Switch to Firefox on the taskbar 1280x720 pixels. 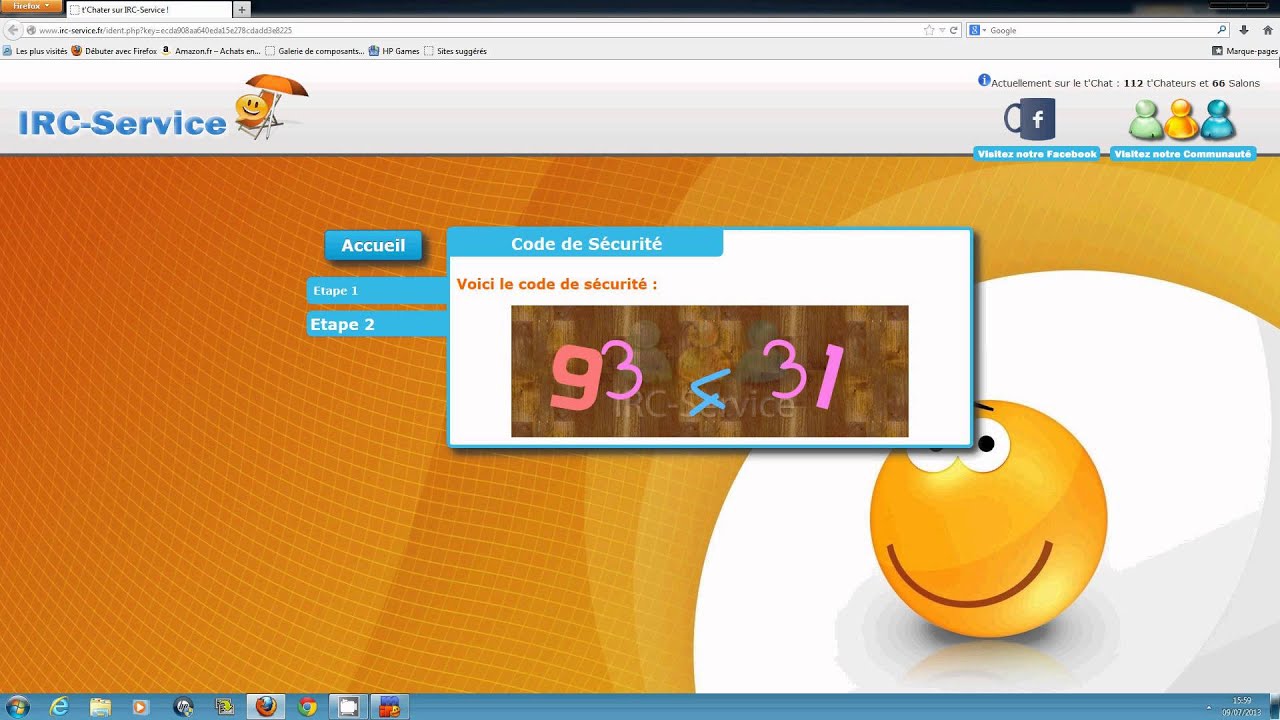[x=265, y=706]
